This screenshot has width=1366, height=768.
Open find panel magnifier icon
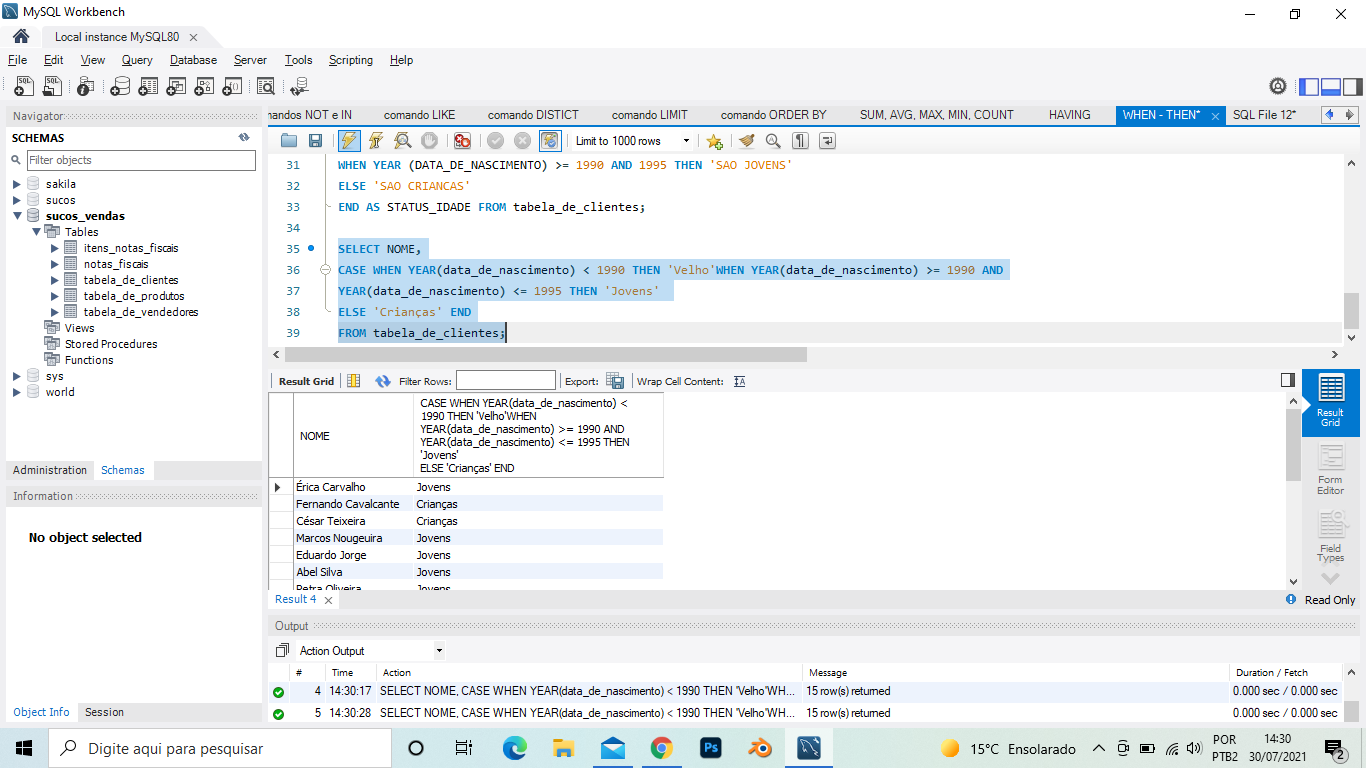tap(773, 141)
